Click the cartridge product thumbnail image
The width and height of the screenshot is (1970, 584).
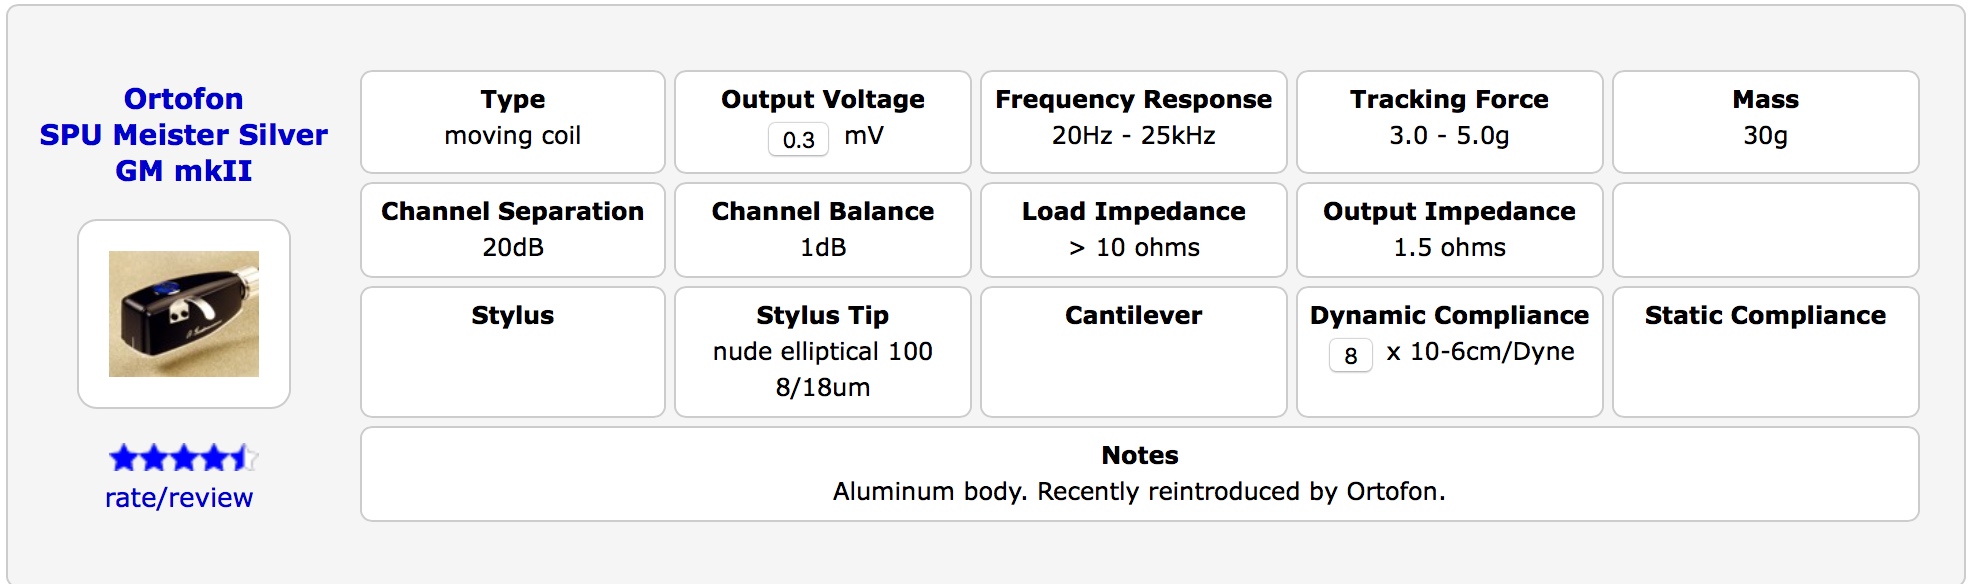(184, 314)
